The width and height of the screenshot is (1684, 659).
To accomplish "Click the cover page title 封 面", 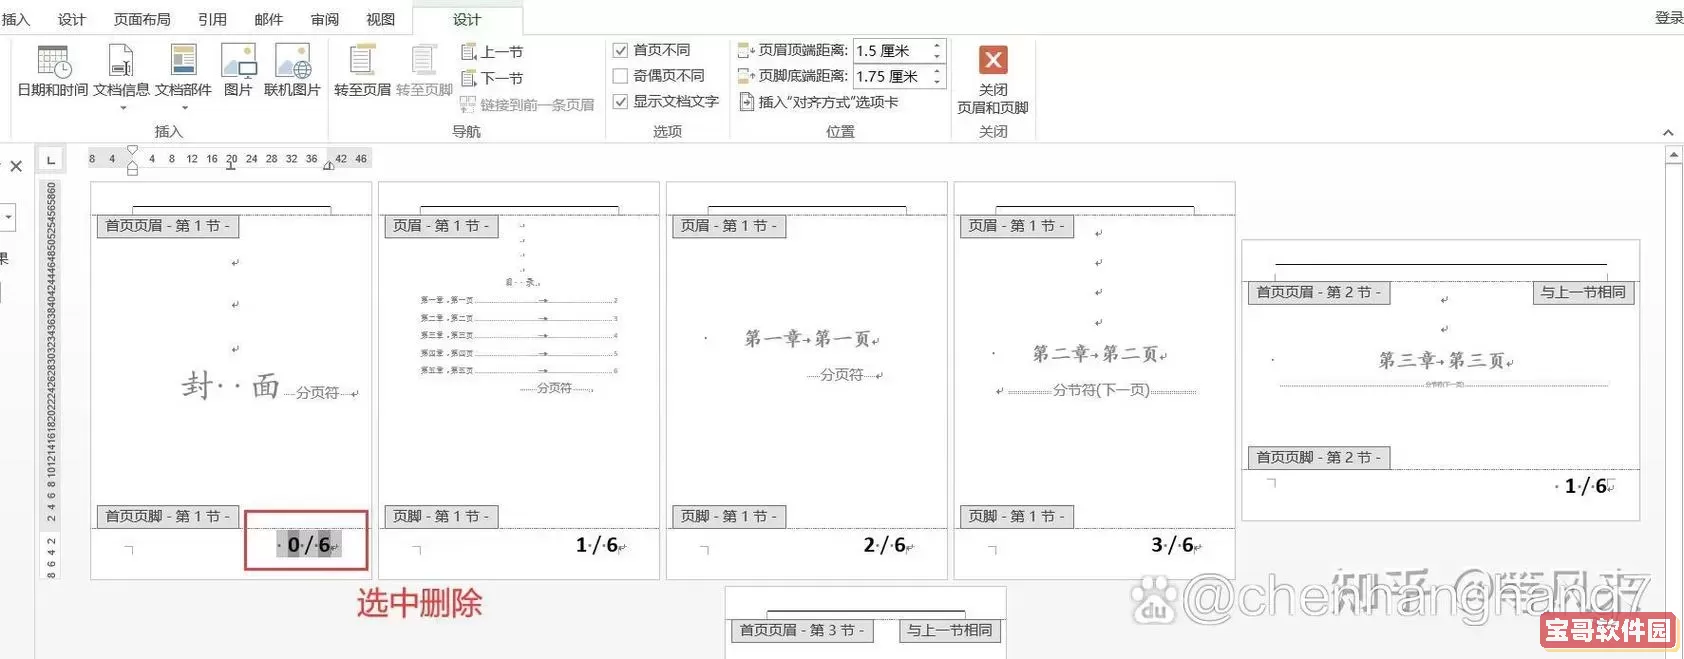I will point(231,385).
